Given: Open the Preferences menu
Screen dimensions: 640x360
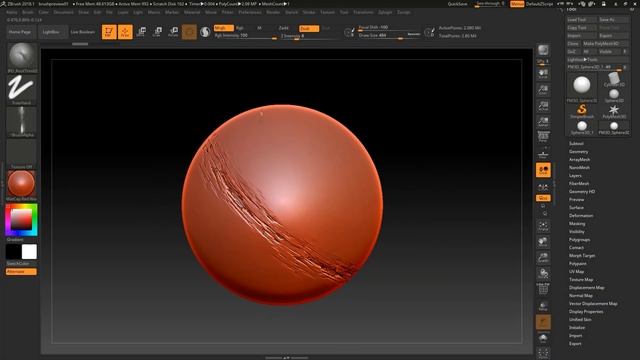Looking at the screenshot, I should pos(250,12).
